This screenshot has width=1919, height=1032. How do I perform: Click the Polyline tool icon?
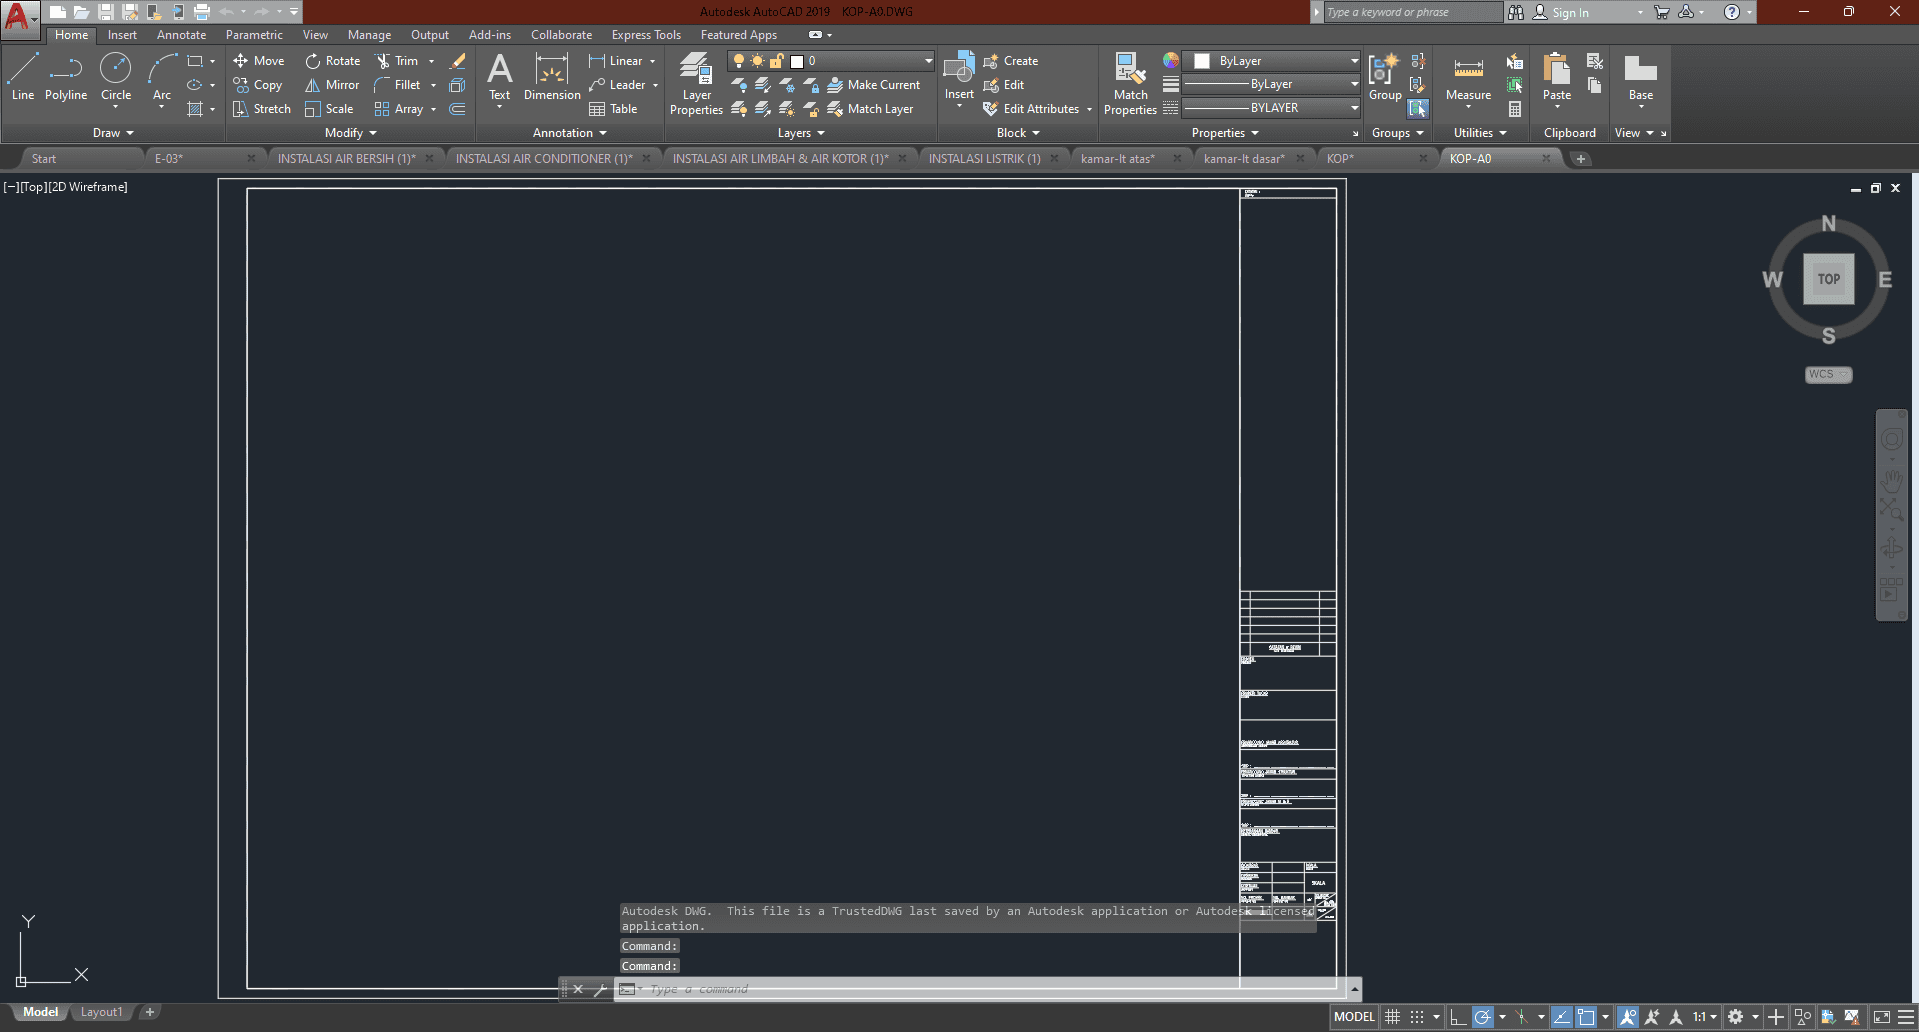coord(66,77)
